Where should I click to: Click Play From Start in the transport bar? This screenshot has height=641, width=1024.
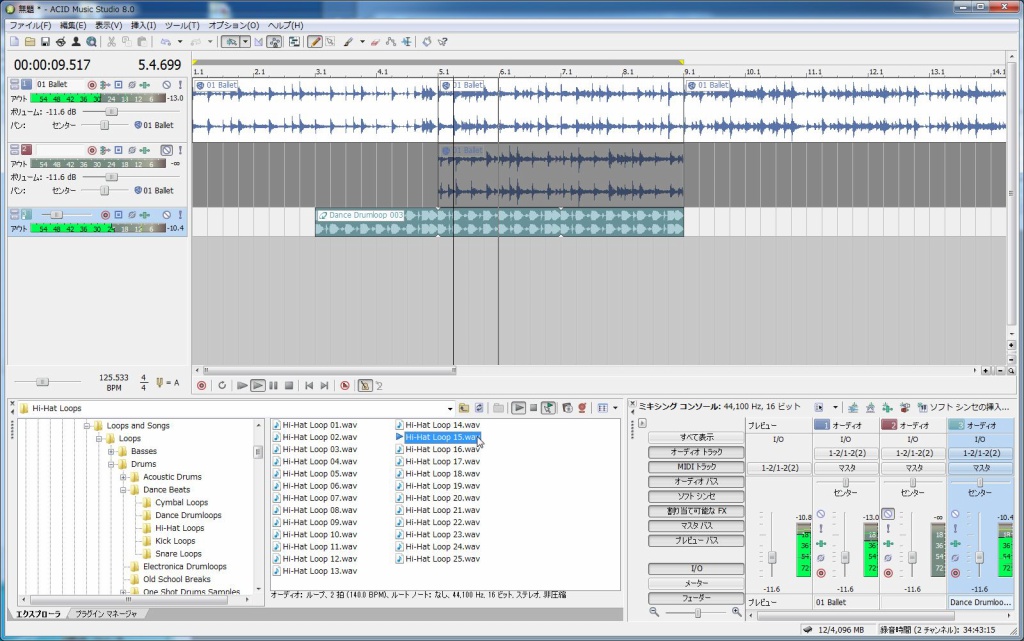242,386
